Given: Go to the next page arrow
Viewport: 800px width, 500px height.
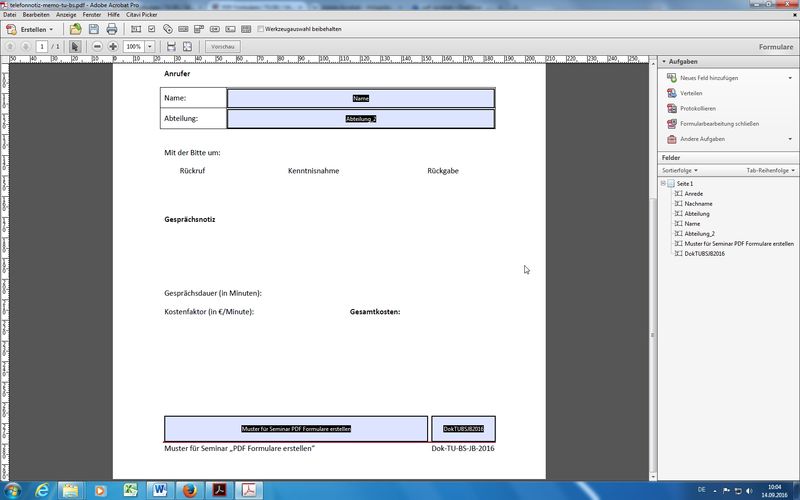Looking at the screenshot, I should click(x=26, y=46).
